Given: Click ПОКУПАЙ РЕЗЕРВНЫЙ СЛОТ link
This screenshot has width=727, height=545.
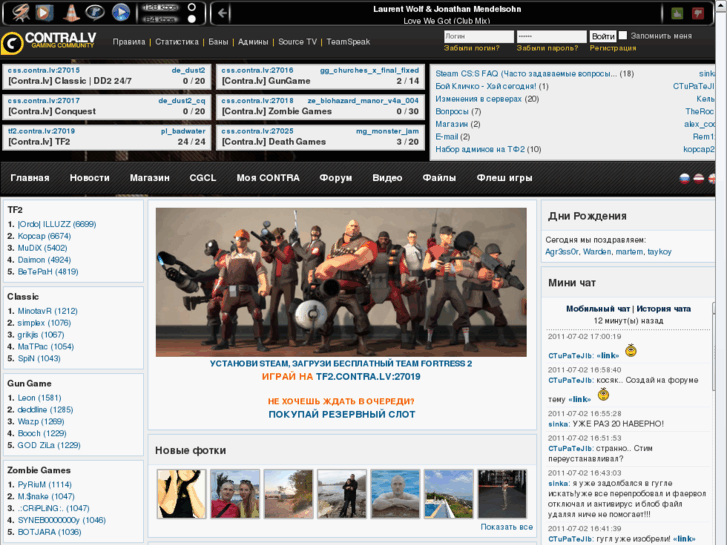Looking at the screenshot, I should pyautogui.click(x=342, y=415).
